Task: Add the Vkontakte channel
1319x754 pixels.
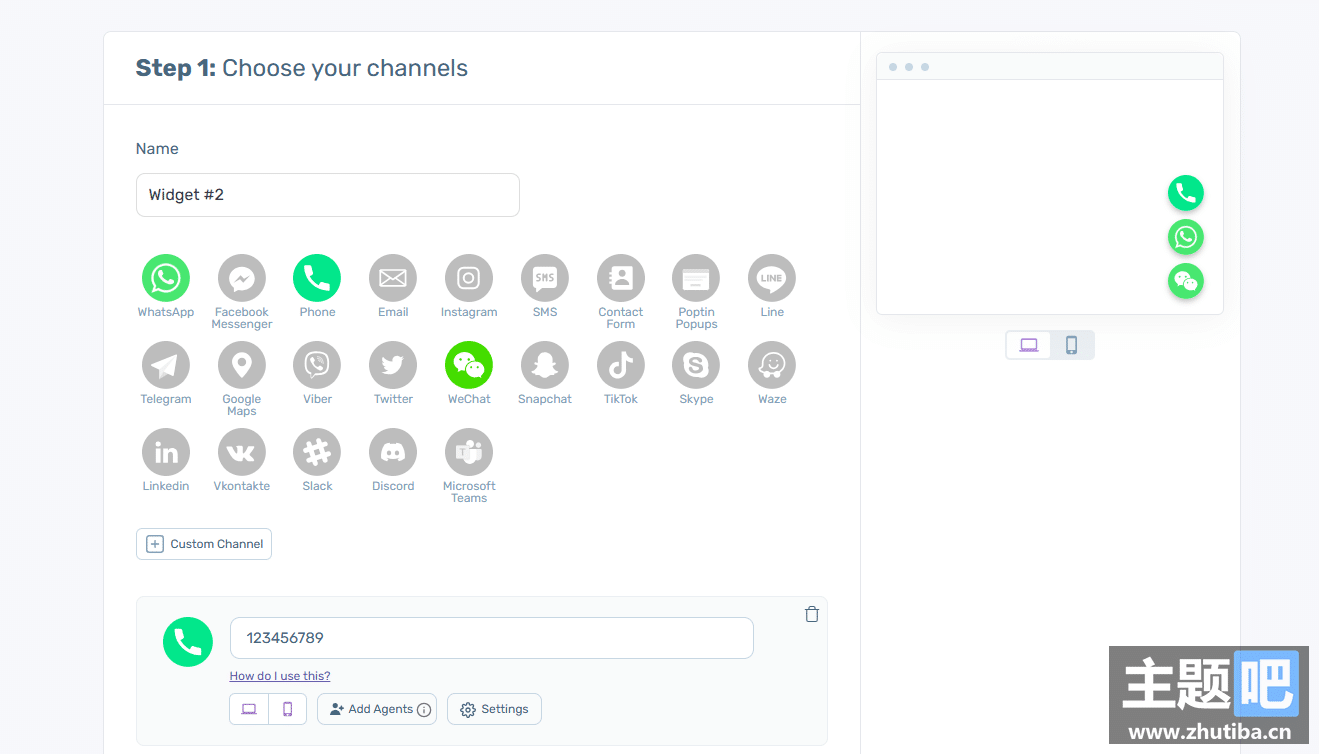Action: pyautogui.click(x=242, y=452)
